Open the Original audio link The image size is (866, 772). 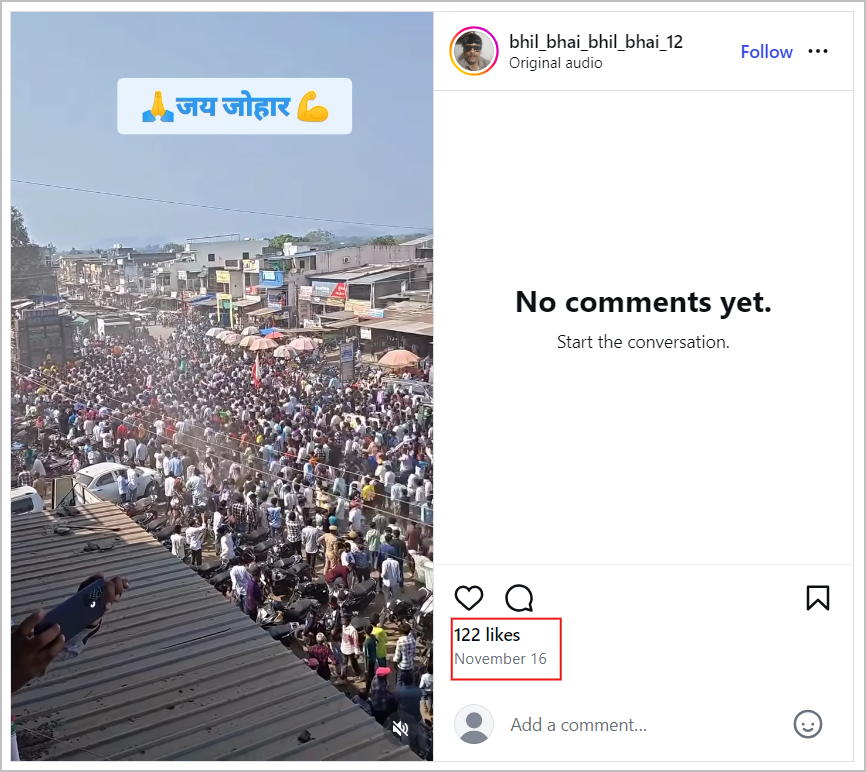555,64
